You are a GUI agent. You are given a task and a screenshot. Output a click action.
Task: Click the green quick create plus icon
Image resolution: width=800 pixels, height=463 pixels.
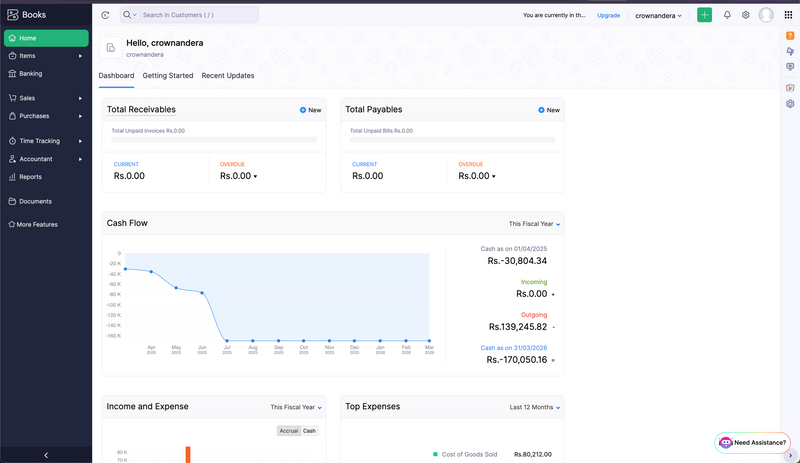click(x=705, y=15)
